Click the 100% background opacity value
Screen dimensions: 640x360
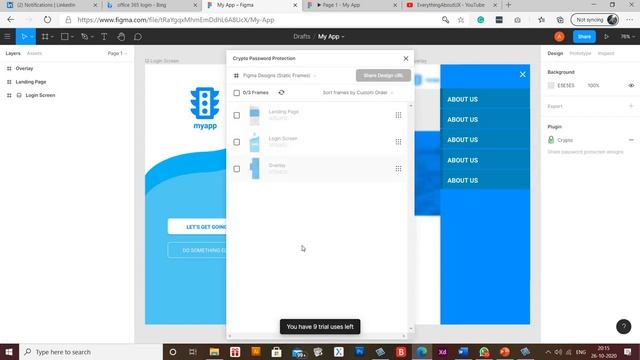(593, 86)
